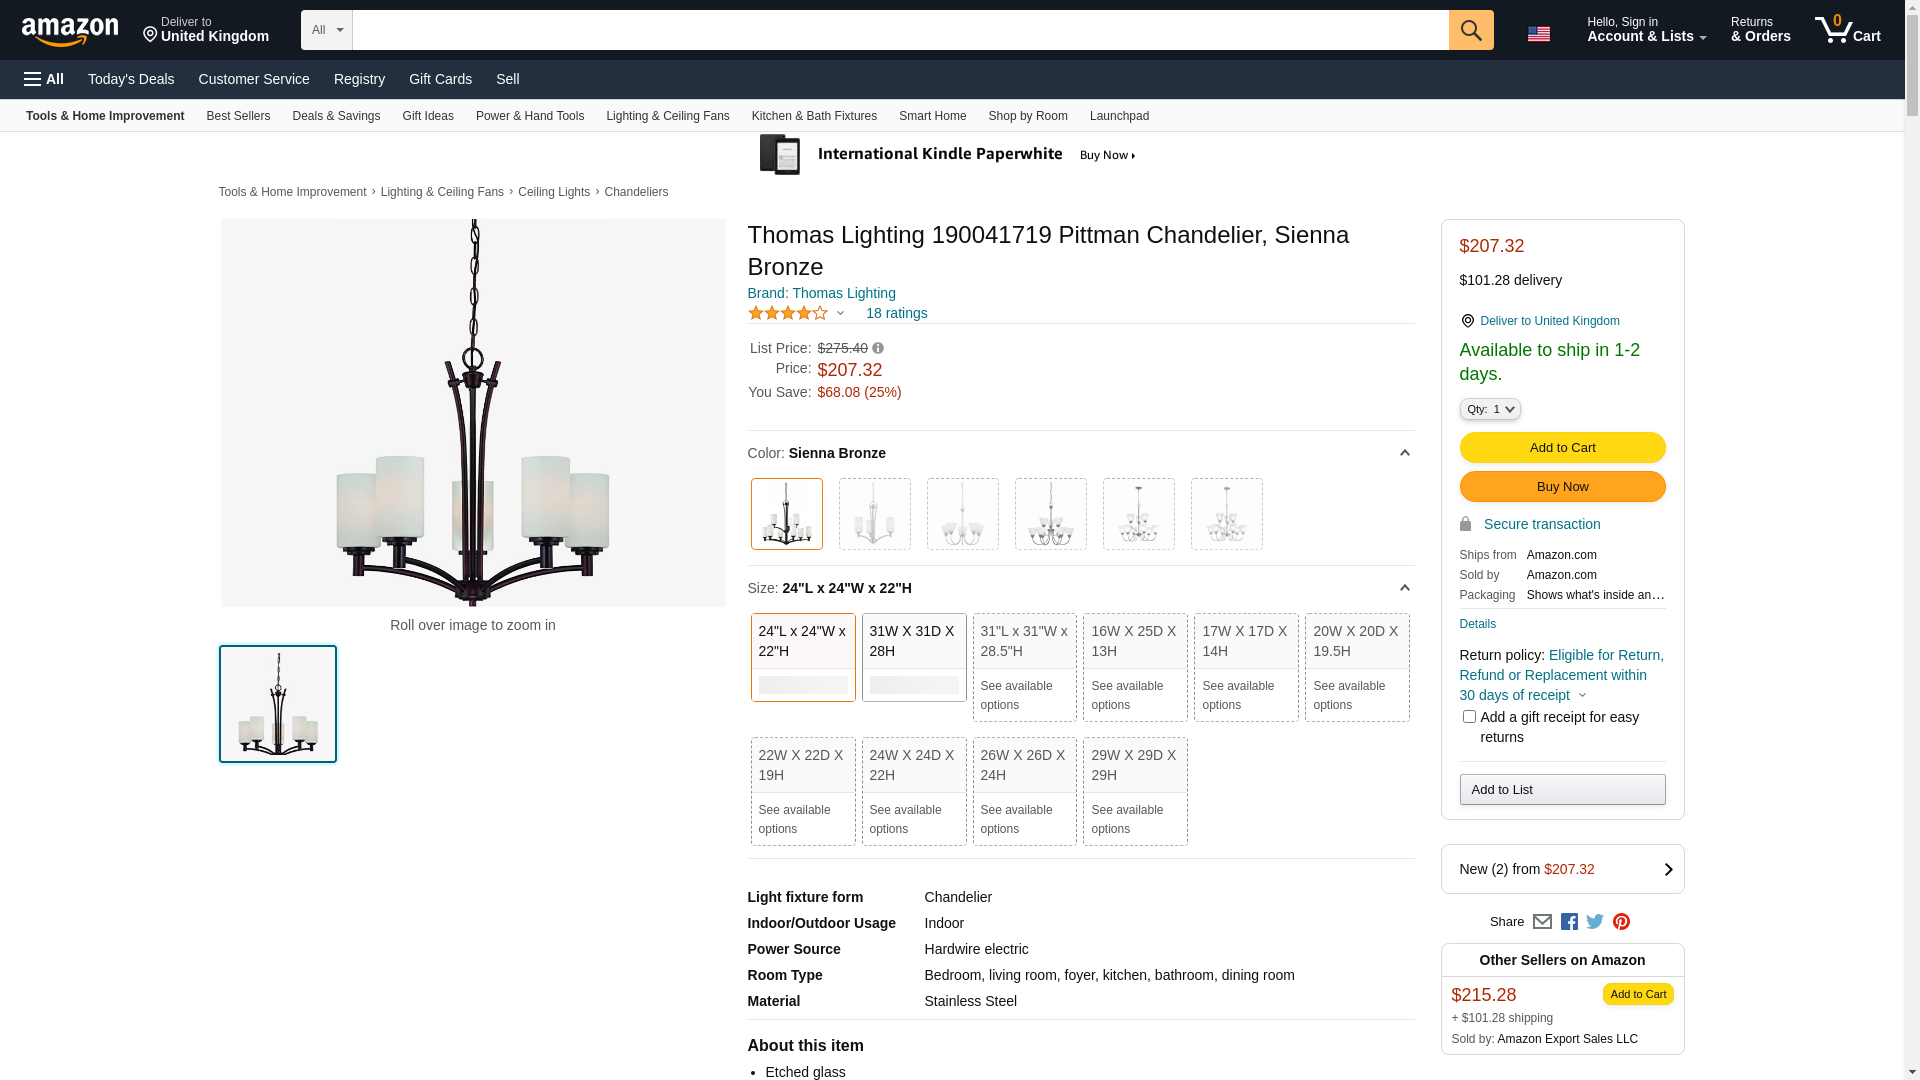Viewport: 1920px width, 1080px height.
Task: Share via Twitter icon
Action: [1595, 922]
